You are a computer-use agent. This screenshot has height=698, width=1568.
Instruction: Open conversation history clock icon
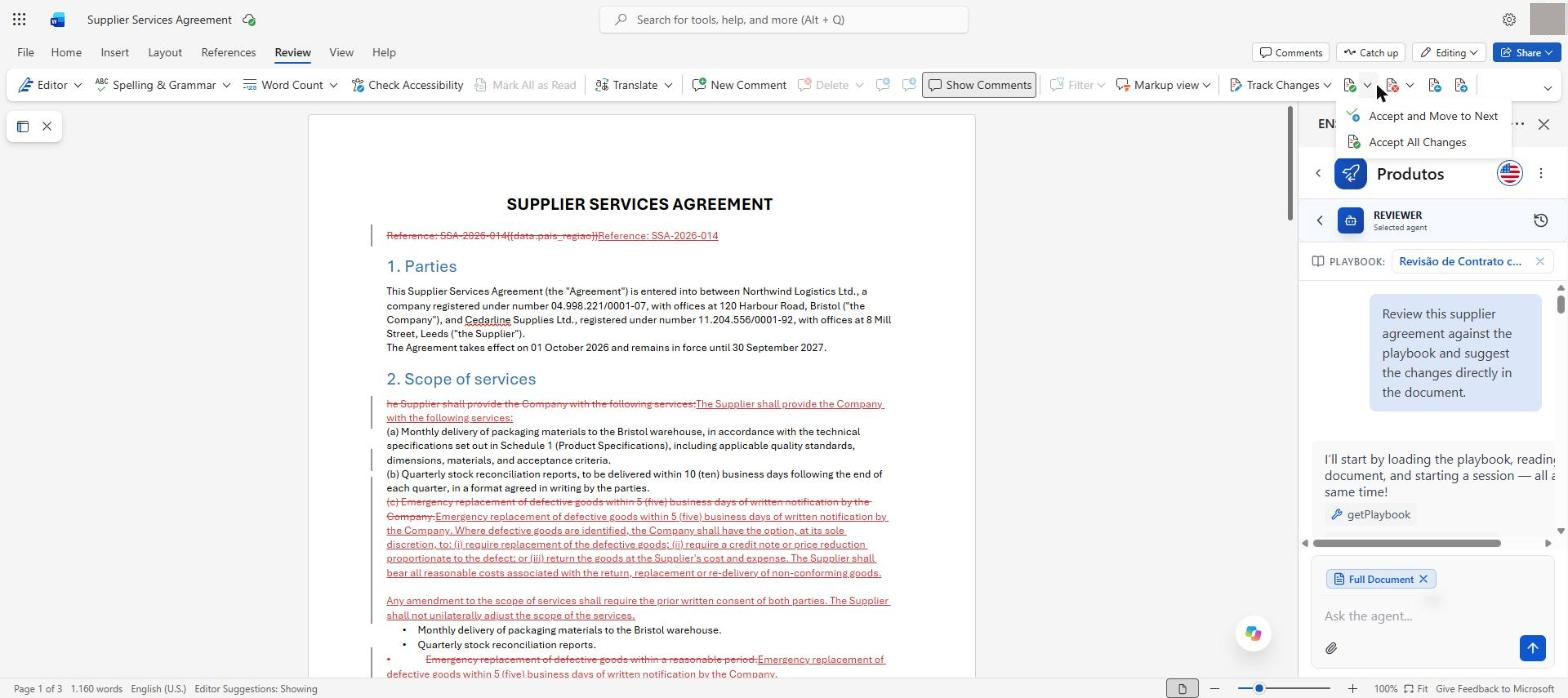(x=1541, y=220)
